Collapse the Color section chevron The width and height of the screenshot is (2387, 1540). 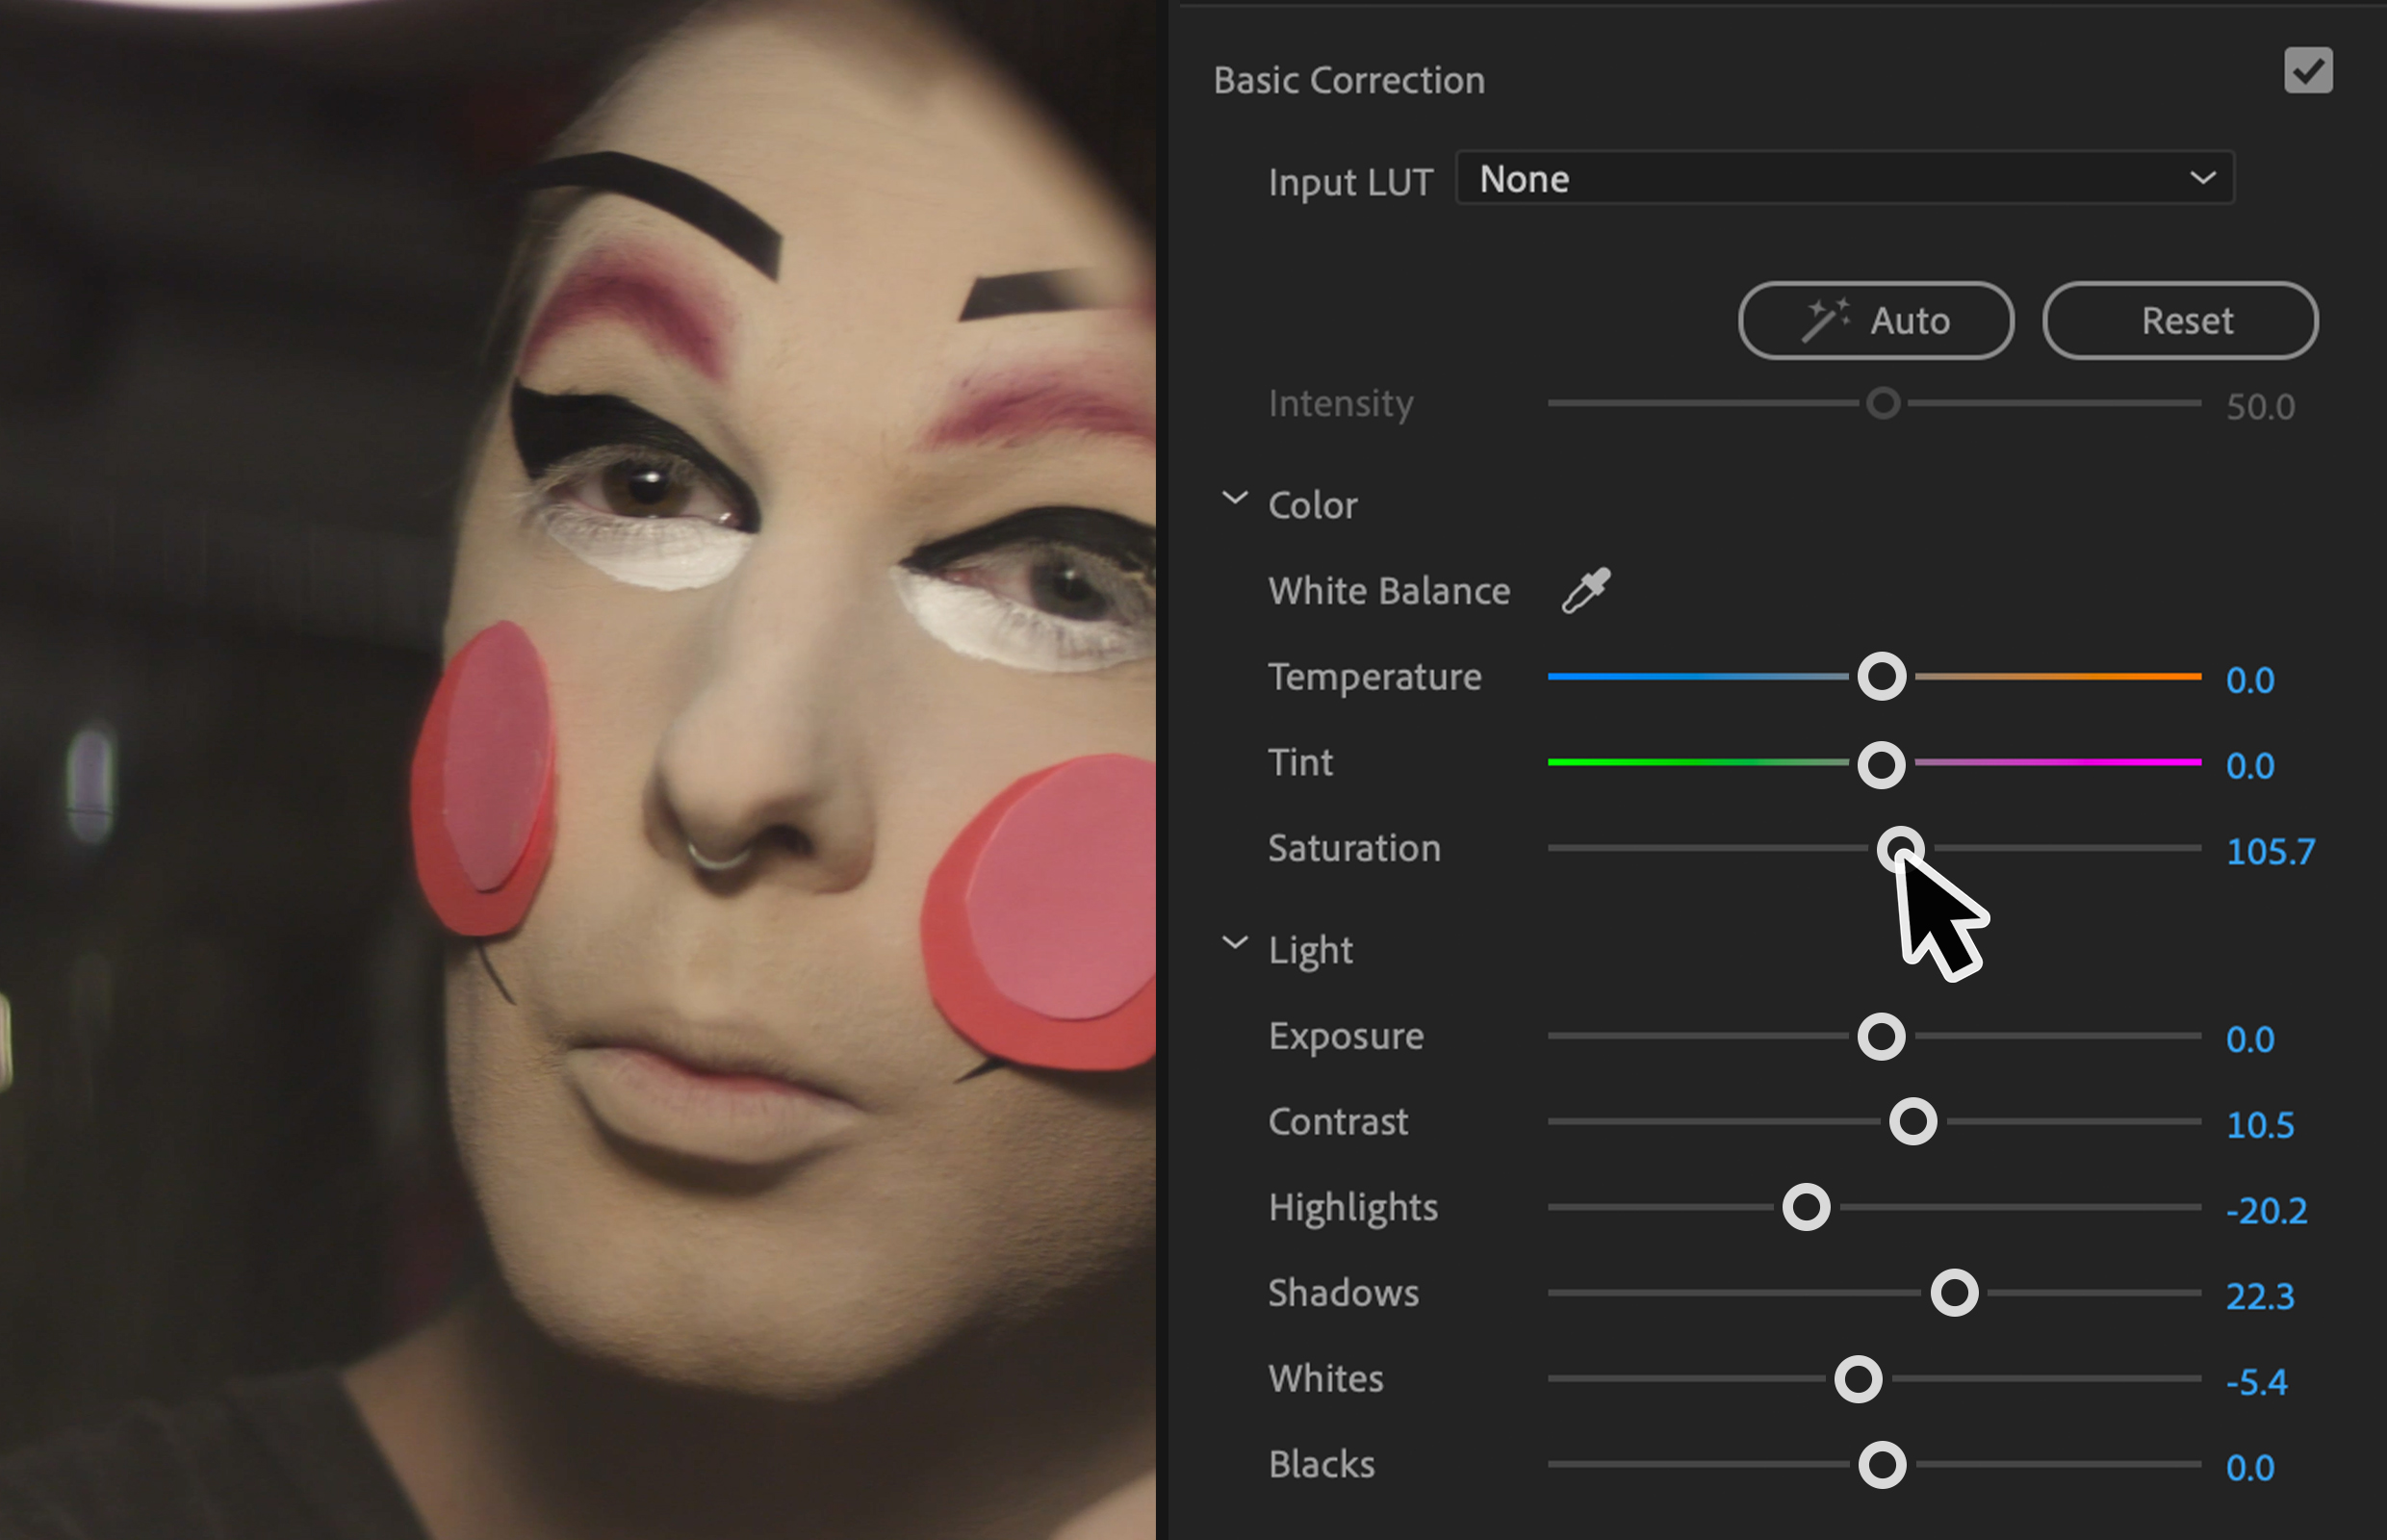pyautogui.click(x=1235, y=498)
